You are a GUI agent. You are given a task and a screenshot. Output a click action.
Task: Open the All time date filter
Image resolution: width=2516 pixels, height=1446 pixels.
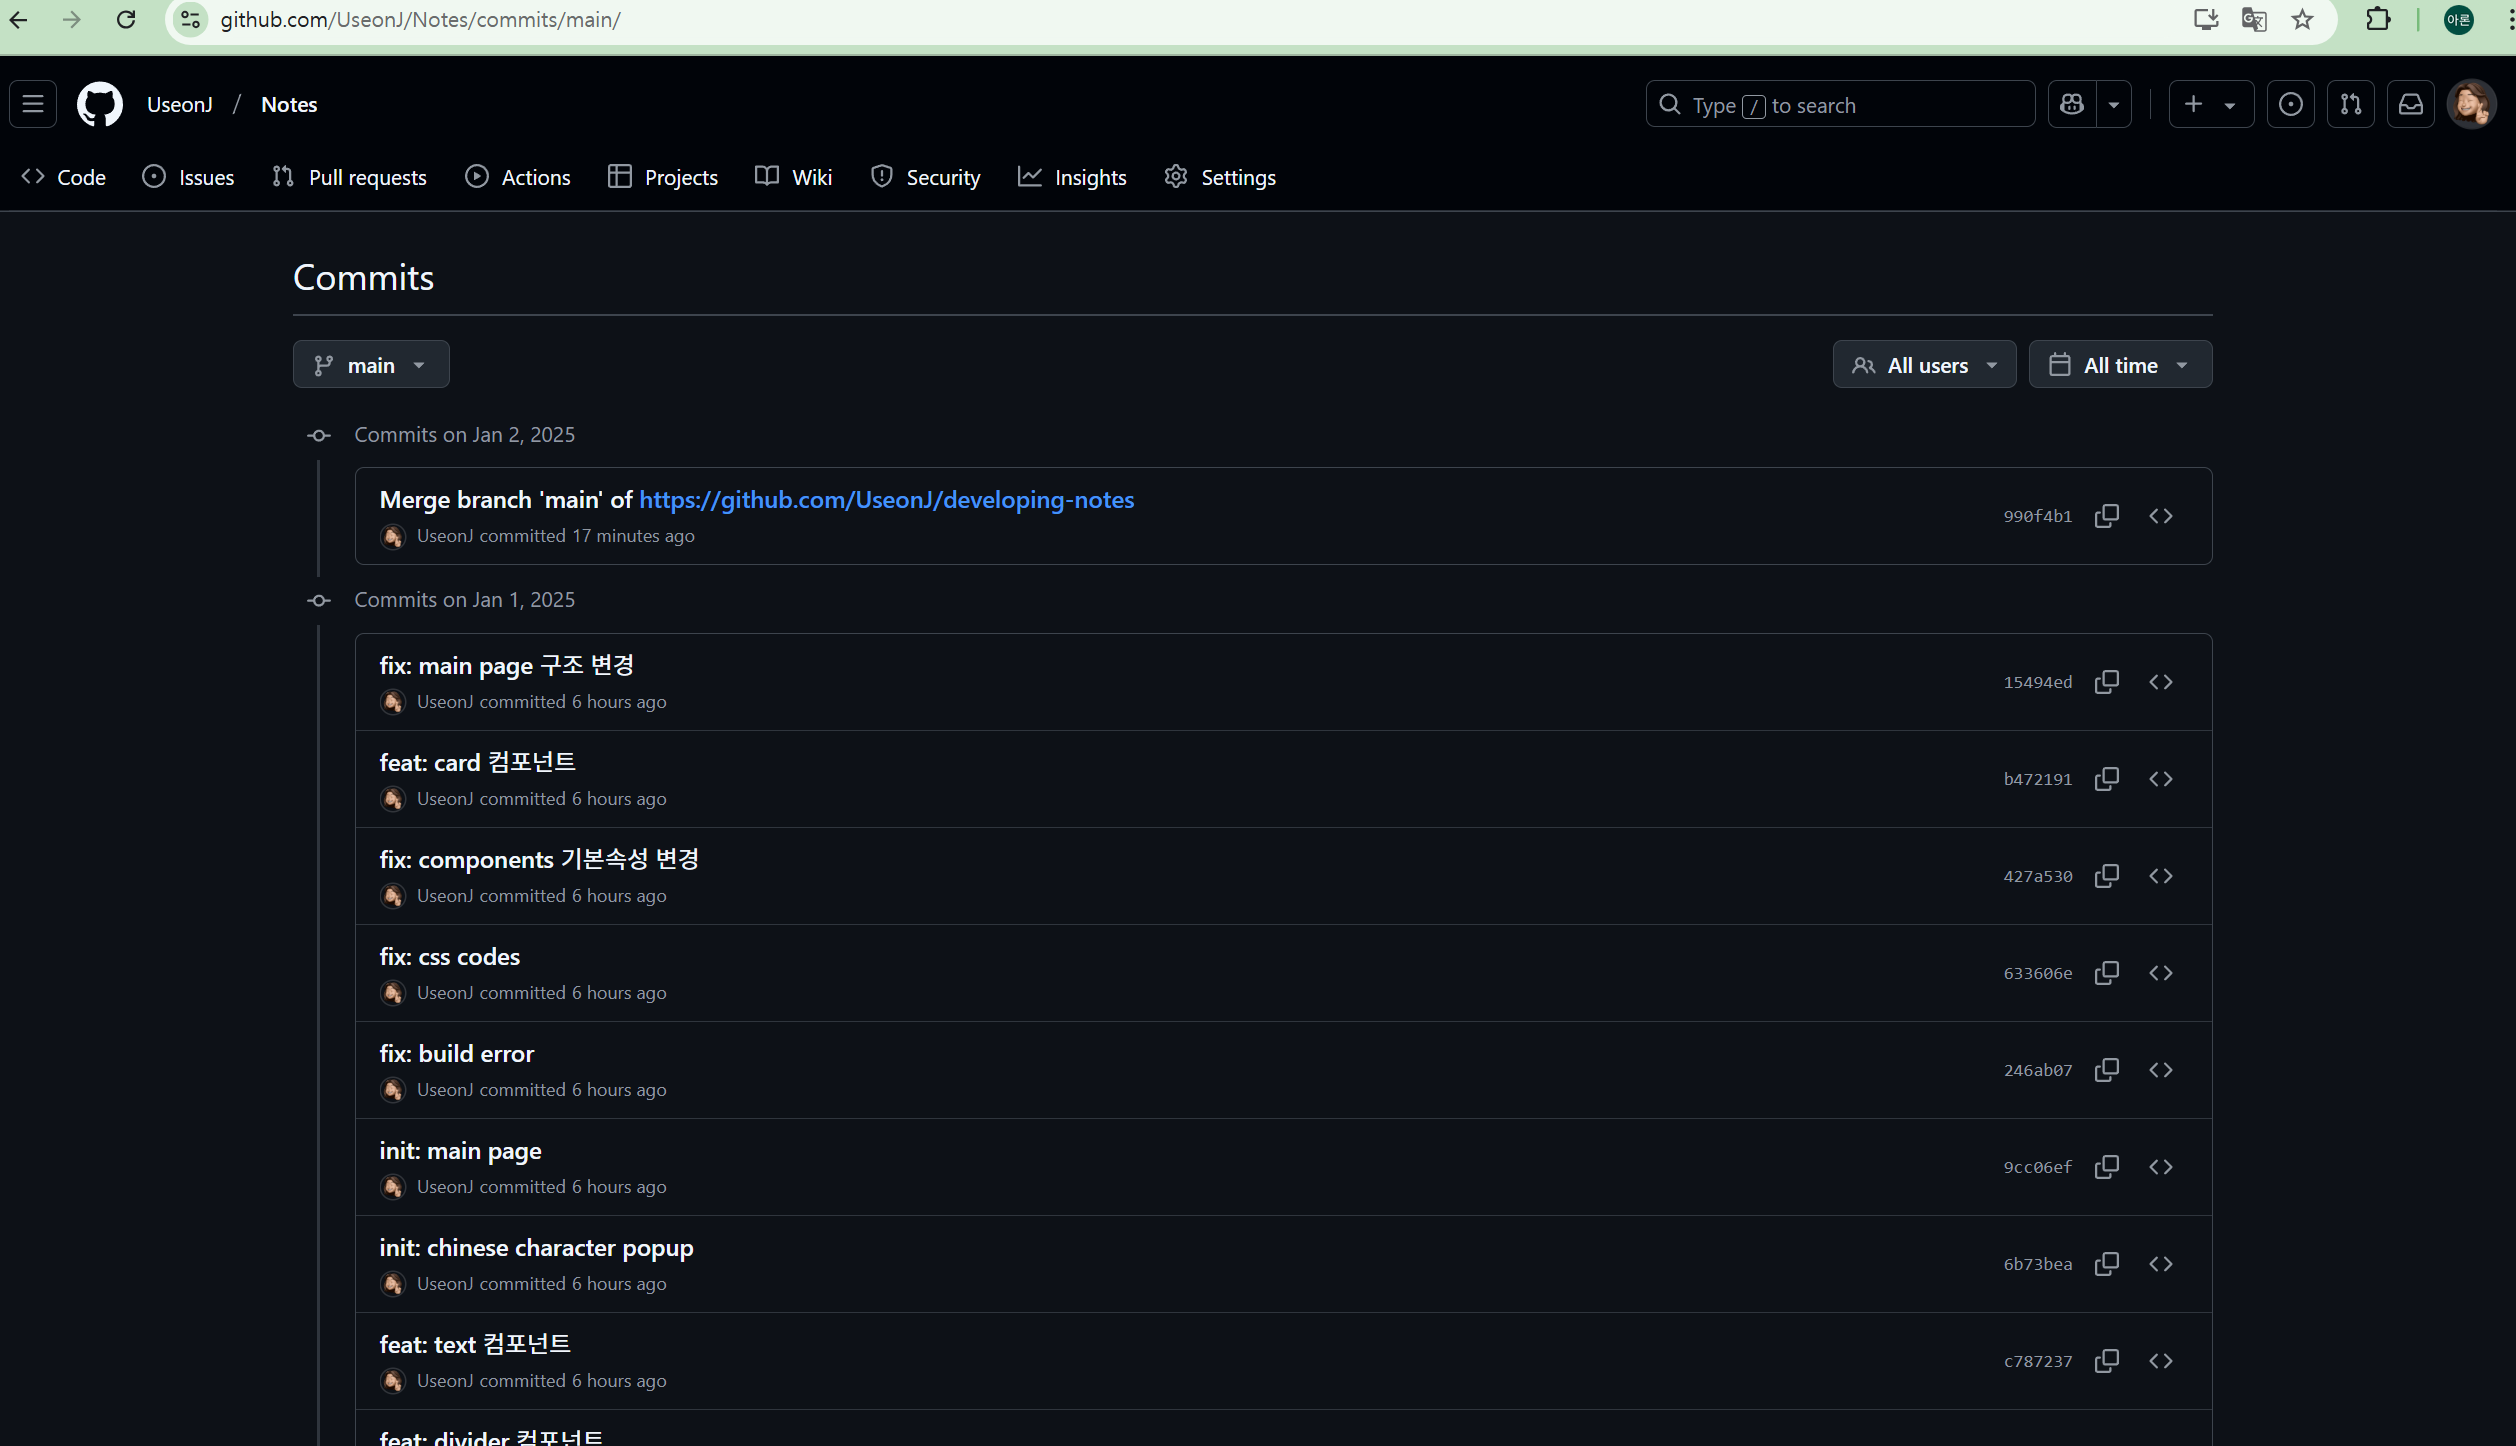tap(2119, 365)
